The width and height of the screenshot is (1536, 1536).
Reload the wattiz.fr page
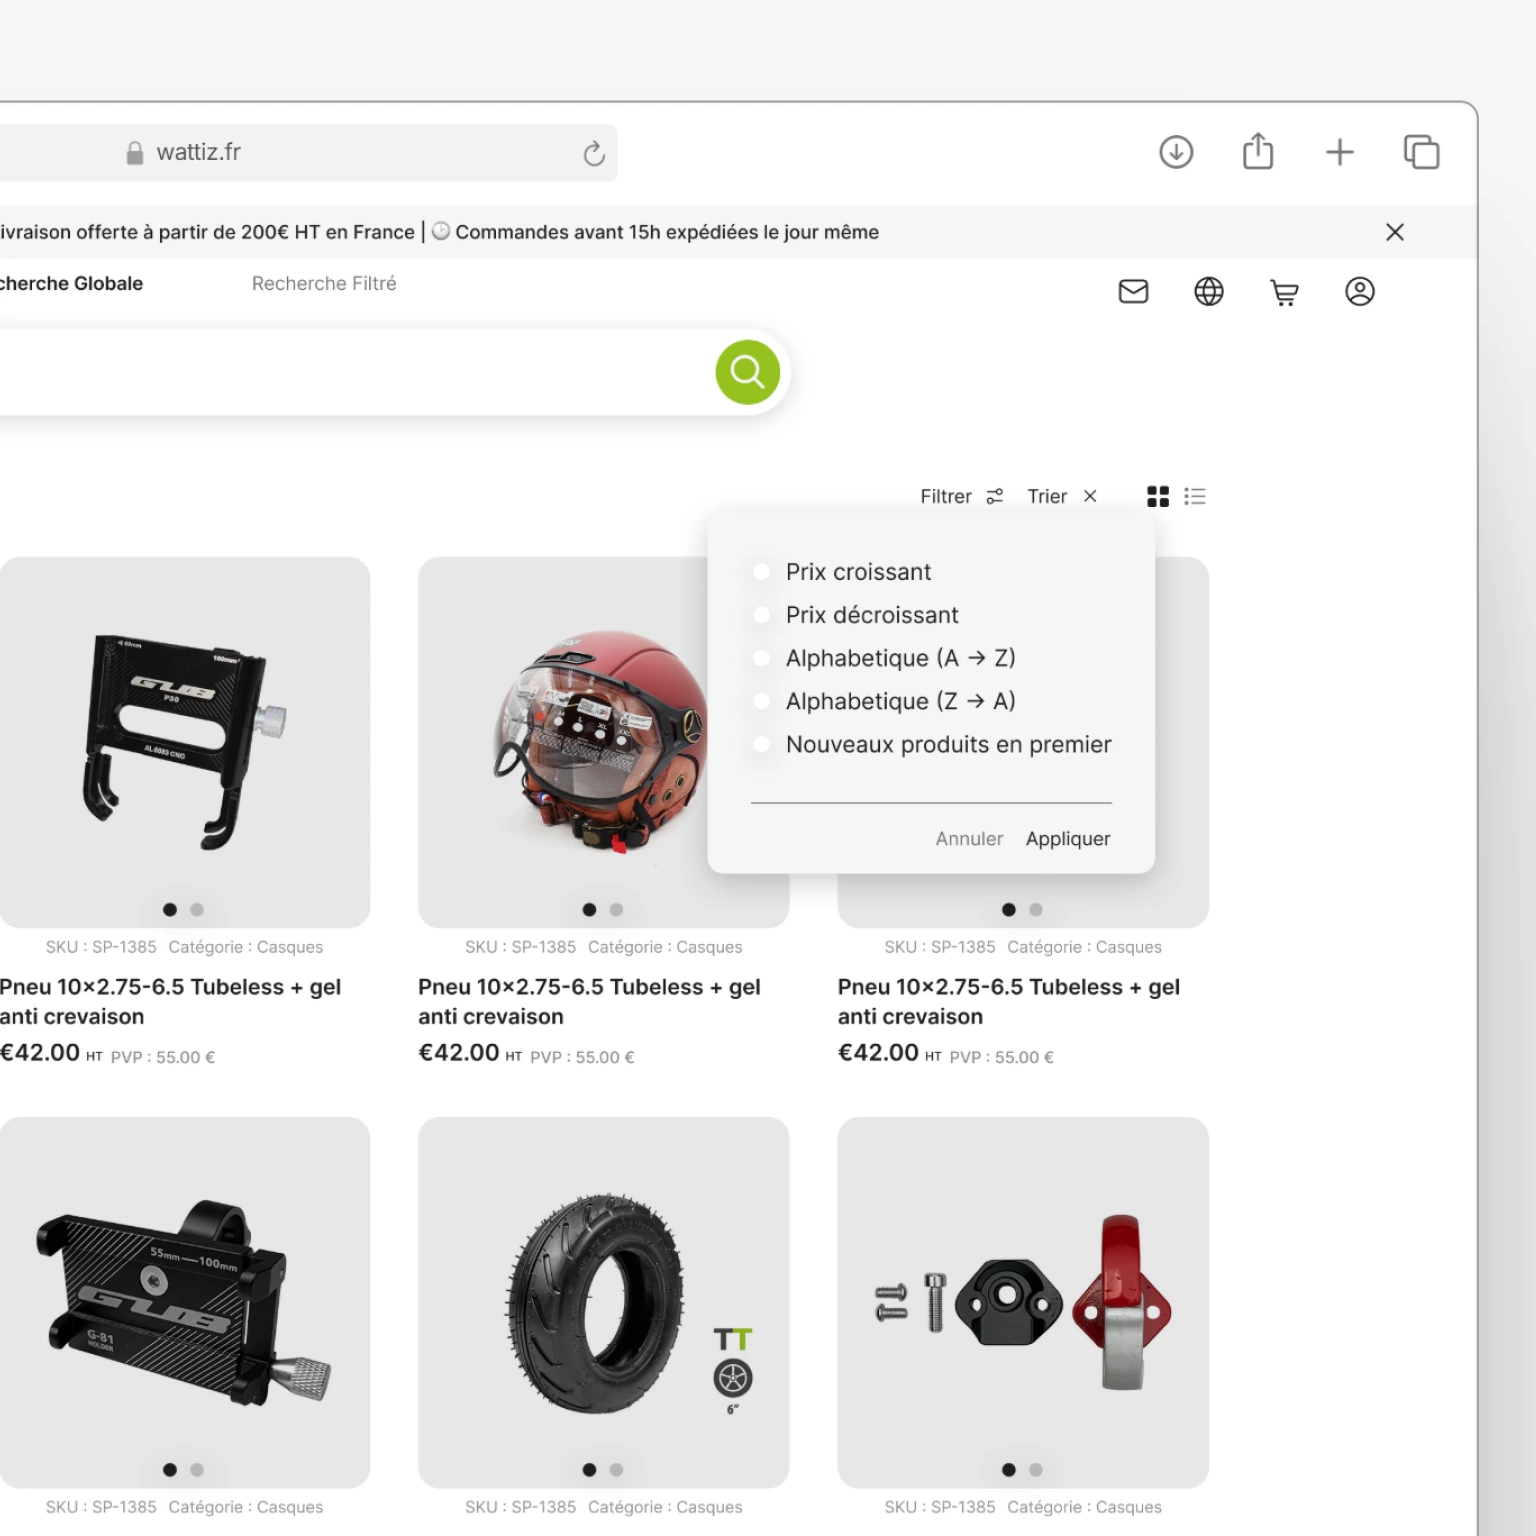pyautogui.click(x=594, y=153)
